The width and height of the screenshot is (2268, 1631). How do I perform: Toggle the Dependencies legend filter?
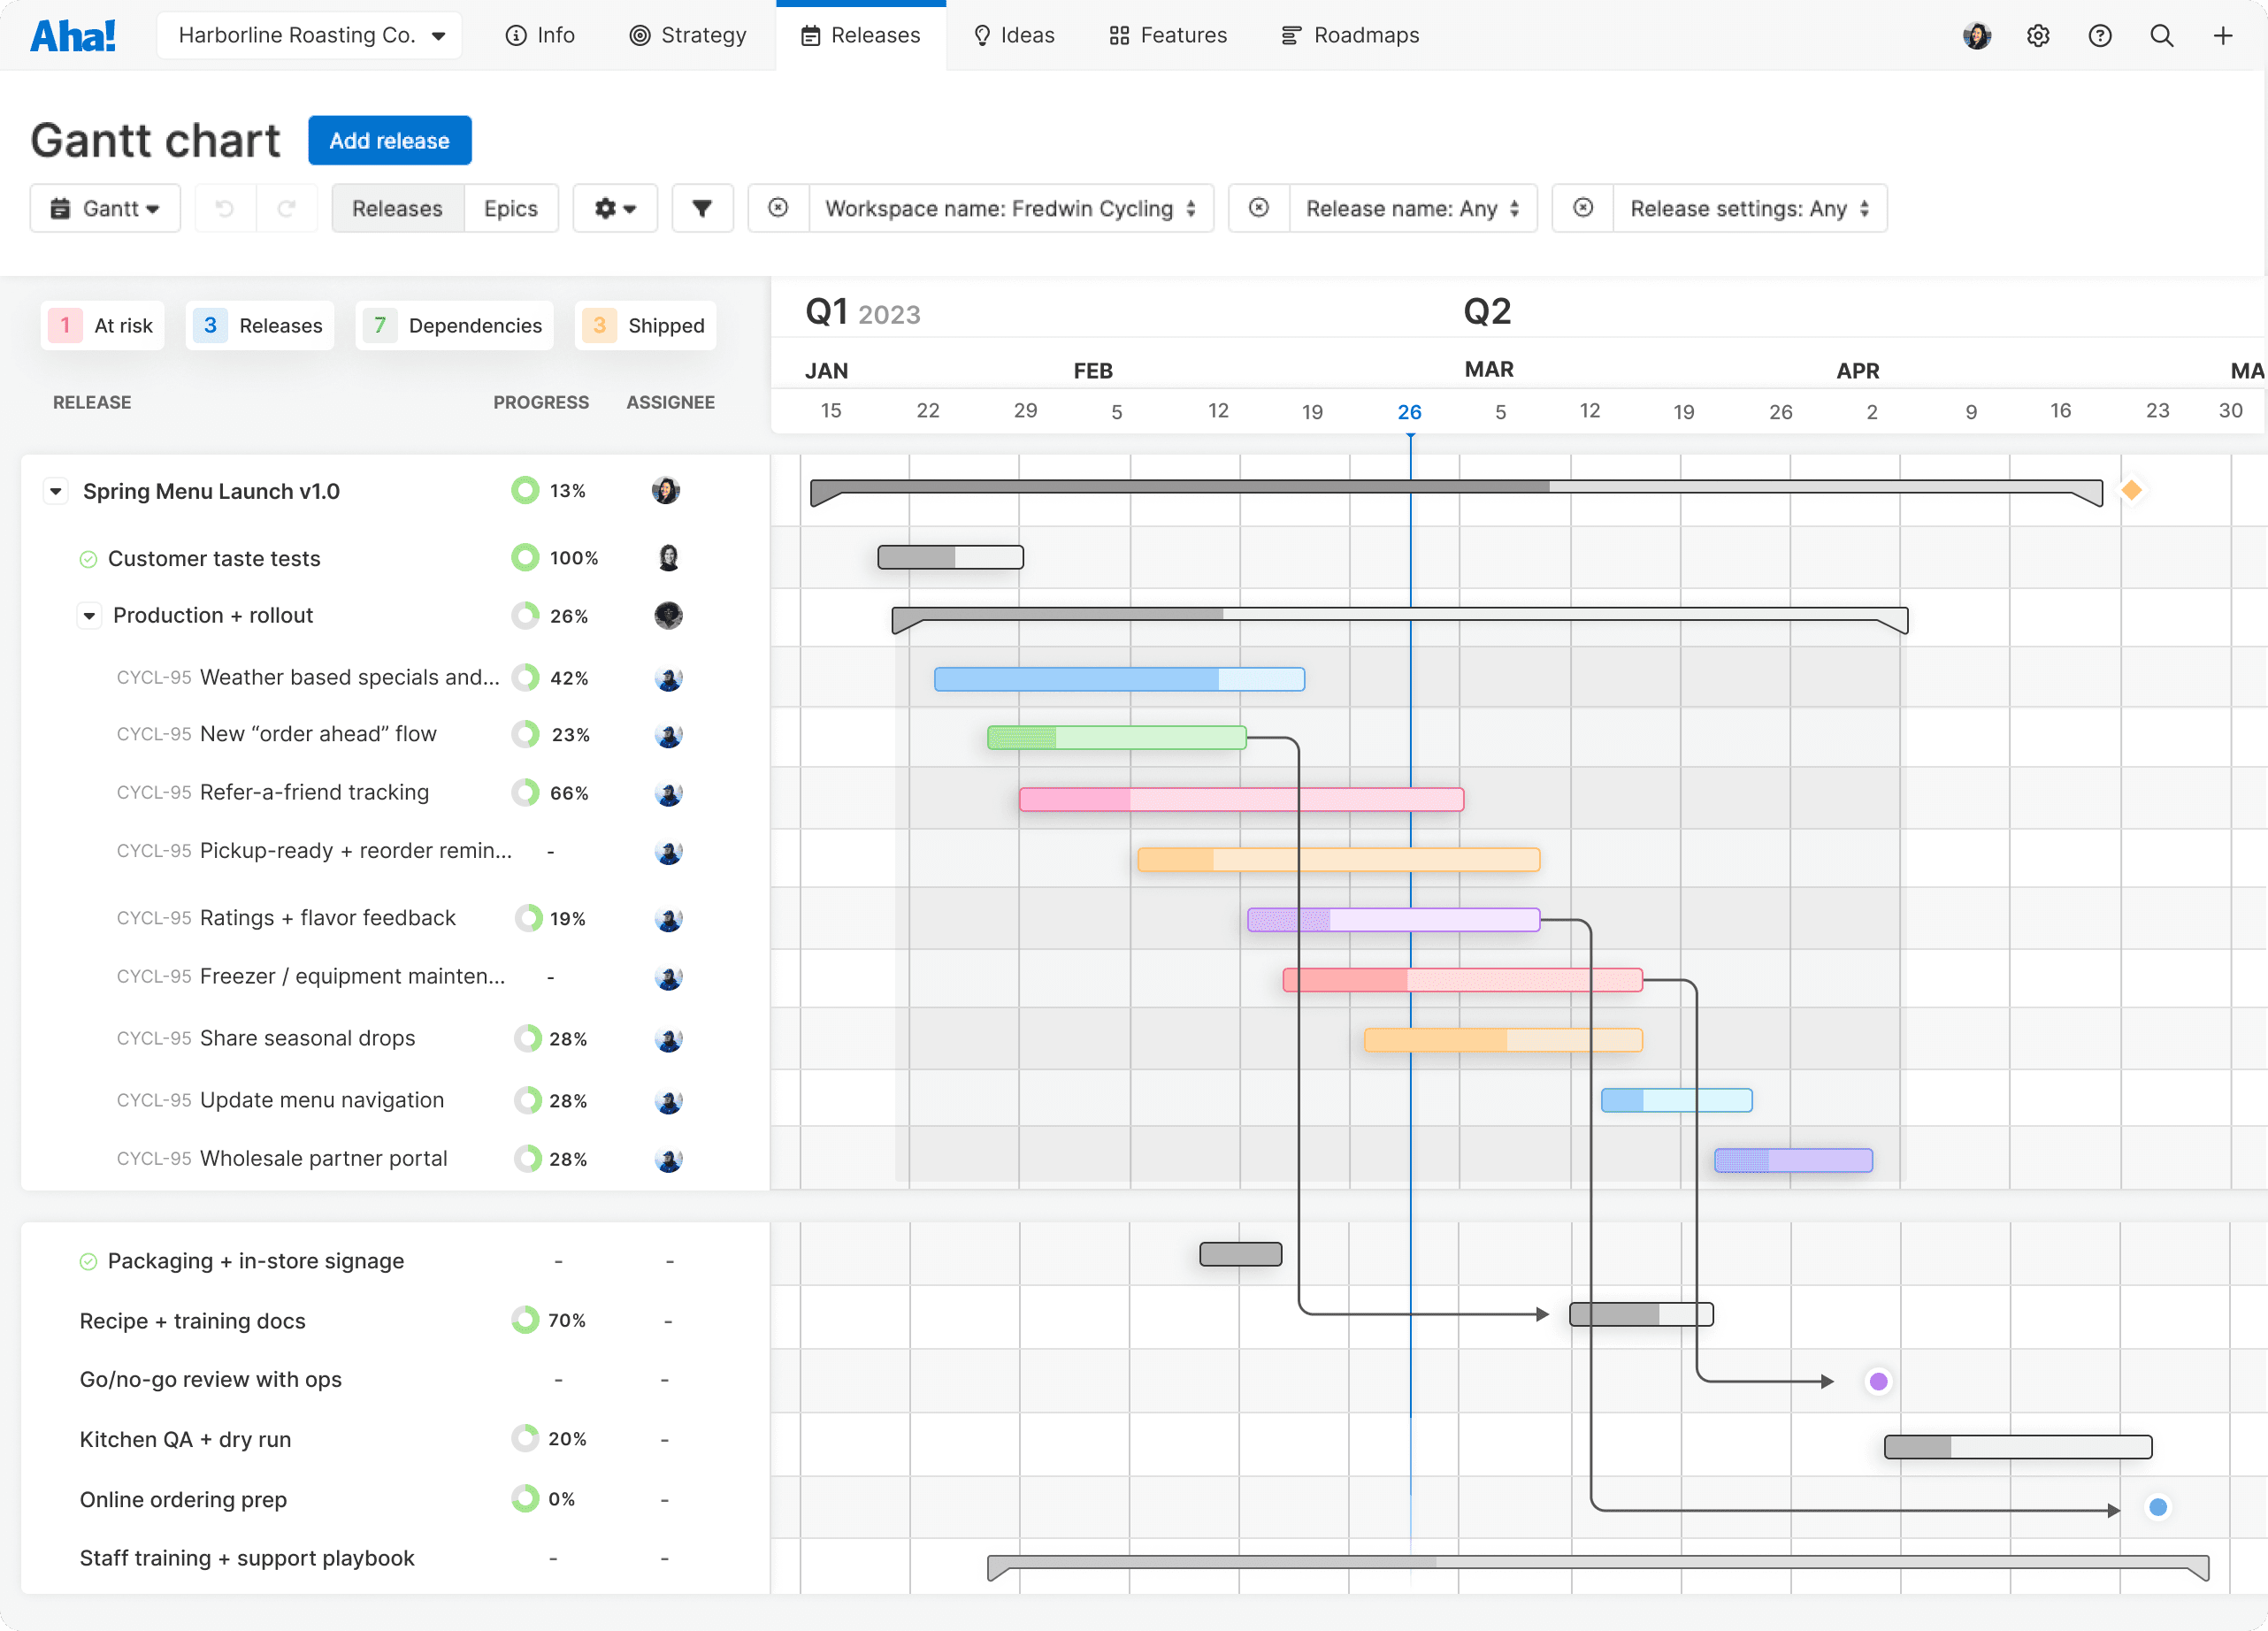coord(455,325)
